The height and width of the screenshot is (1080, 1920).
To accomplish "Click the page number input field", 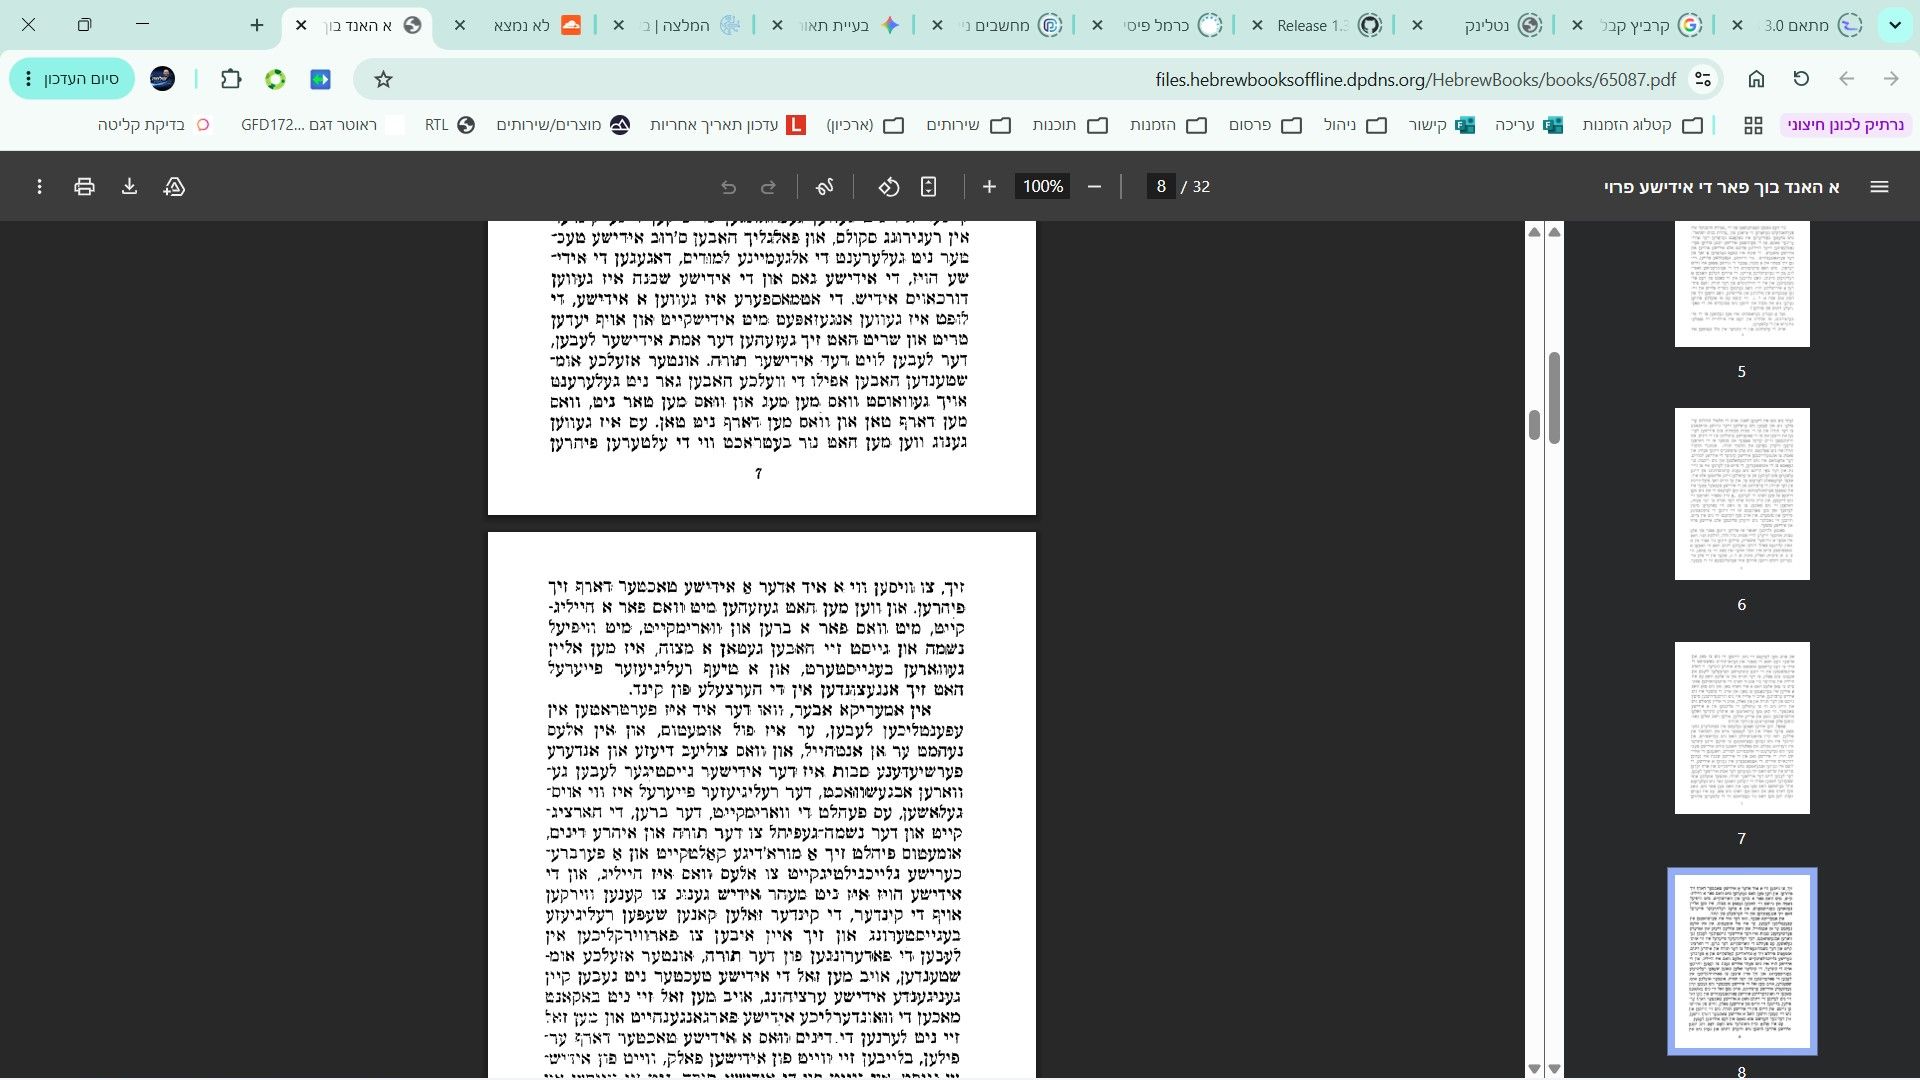I will pyautogui.click(x=1160, y=187).
